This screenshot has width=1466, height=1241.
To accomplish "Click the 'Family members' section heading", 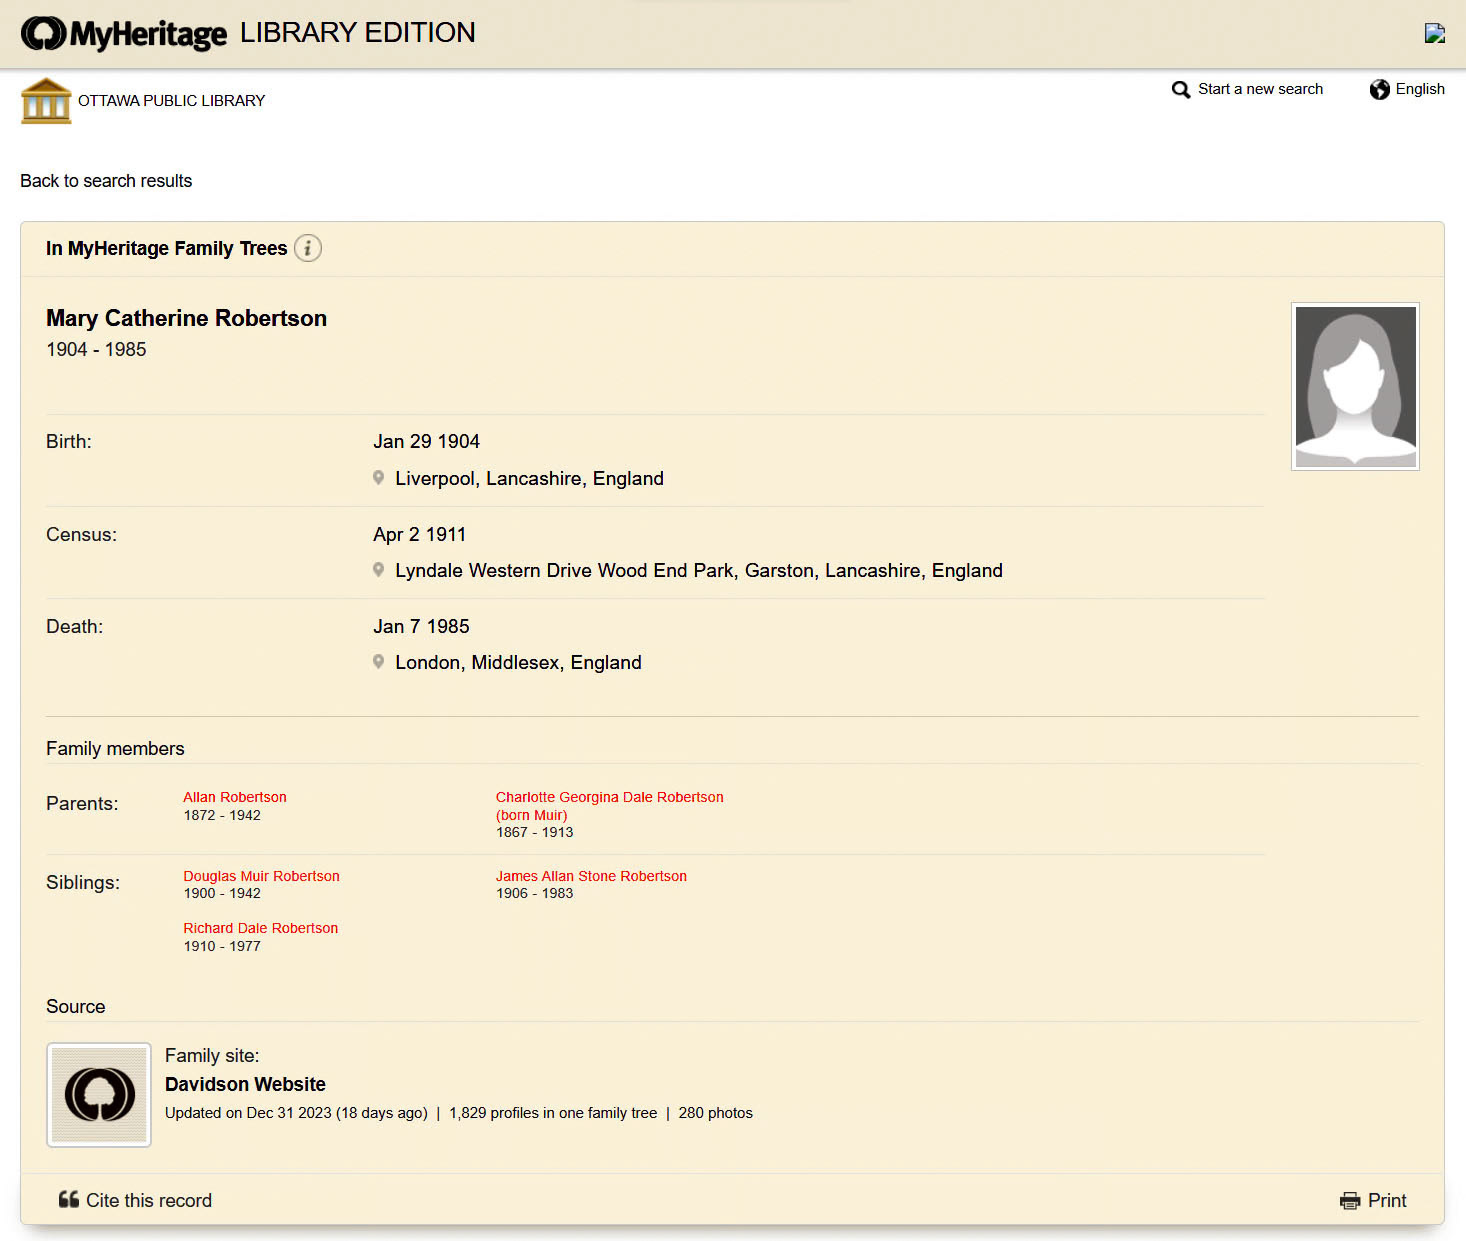I will coord(115,748).
